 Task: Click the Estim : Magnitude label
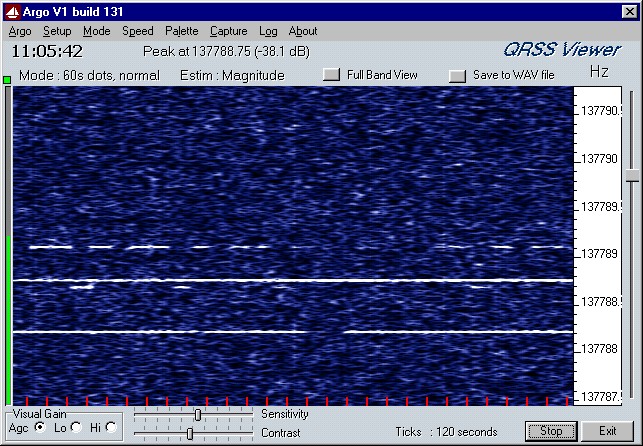tap(232, 75)
